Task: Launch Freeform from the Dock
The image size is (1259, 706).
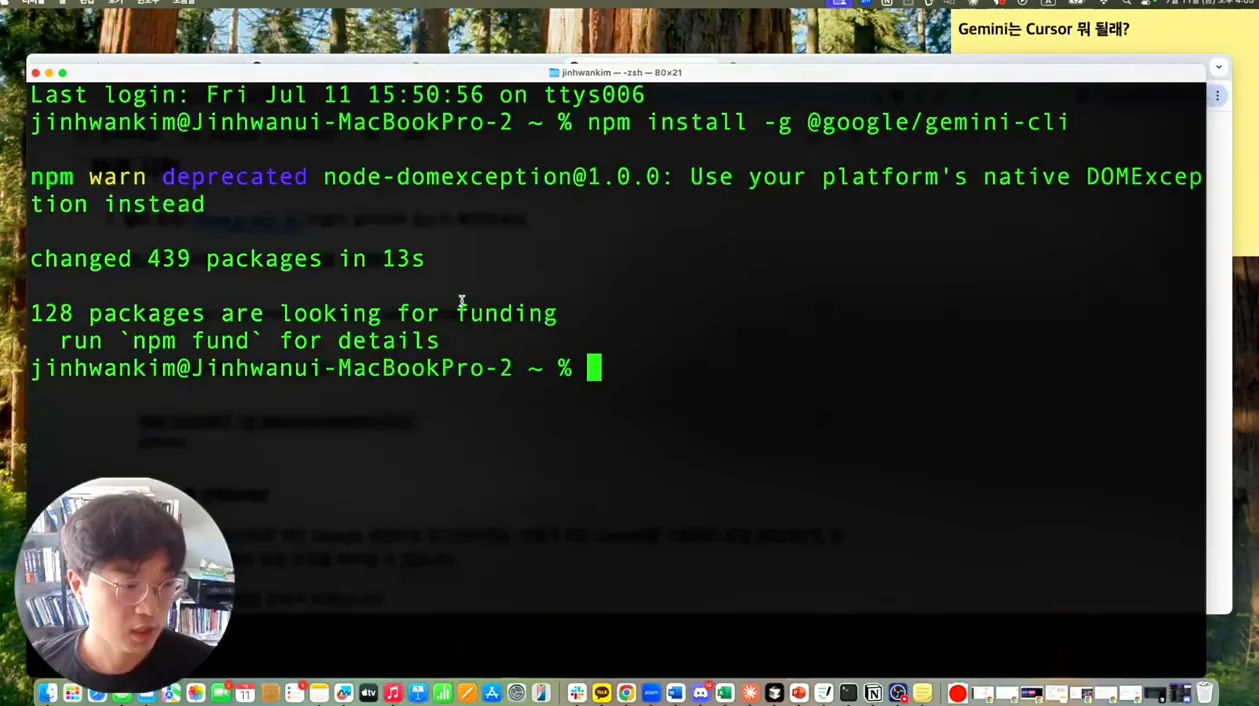Action: [343, 693]
